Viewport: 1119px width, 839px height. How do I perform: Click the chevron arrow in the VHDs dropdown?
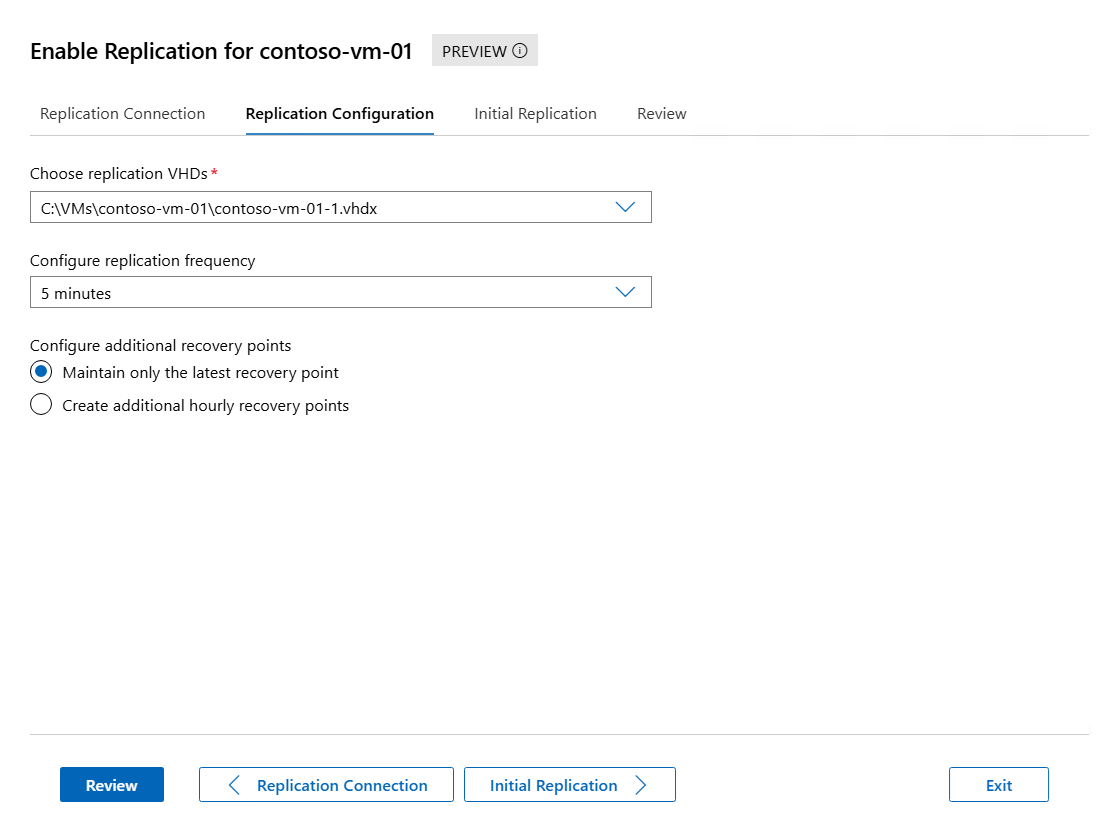coord(625,207)
